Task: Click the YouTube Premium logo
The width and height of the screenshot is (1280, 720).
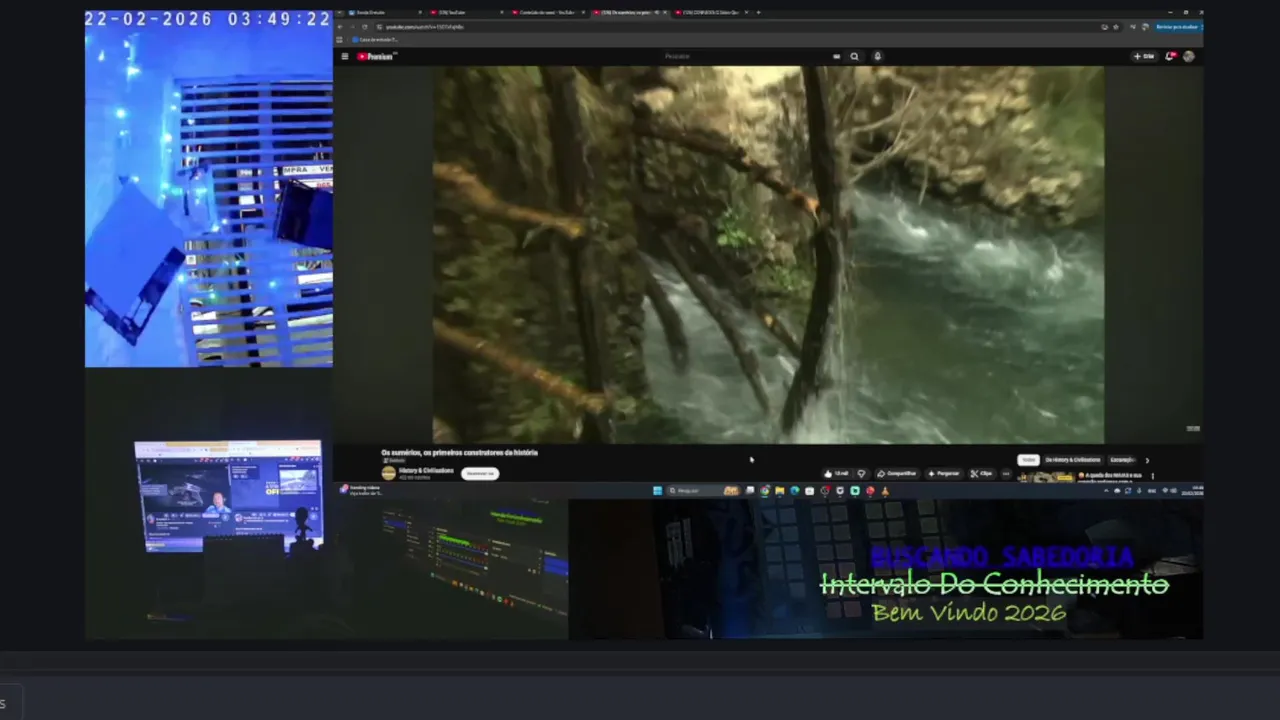Action: pyautogui.click(x=377, y=56)
